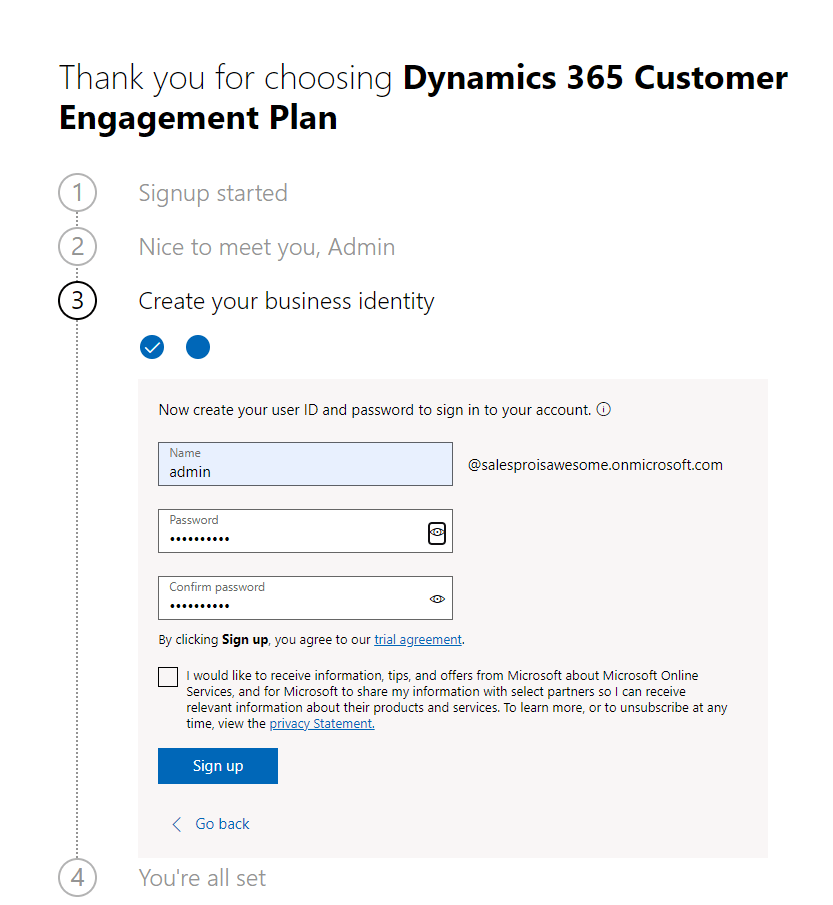Open the privacy Statement link
This screenshot has width=833, height=905.
point(321,724)
